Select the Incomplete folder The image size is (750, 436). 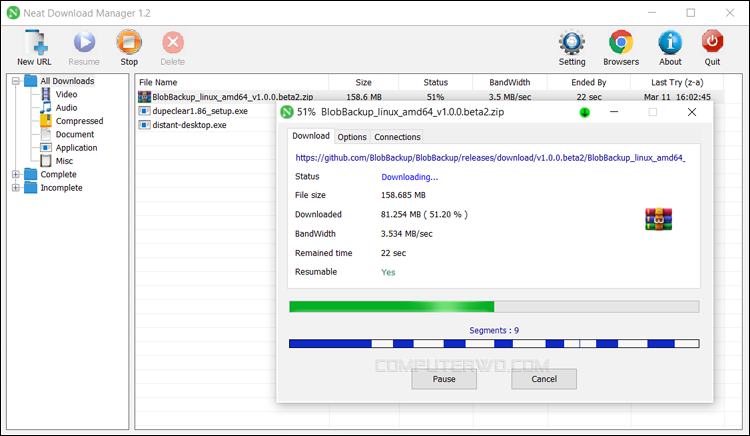click(61, 188)
